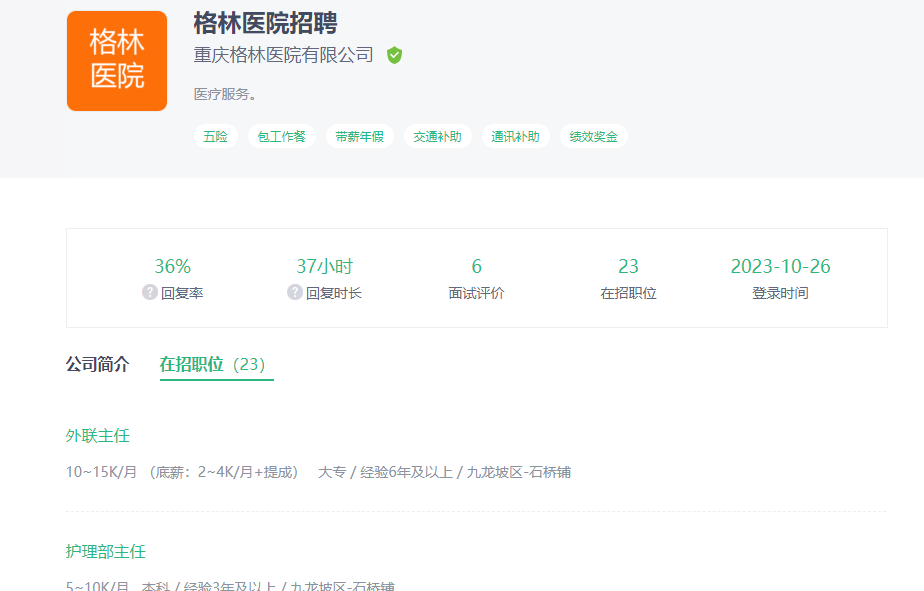
Task: Click company name 重庆格林医院有限公司
Action: point(283,55)
